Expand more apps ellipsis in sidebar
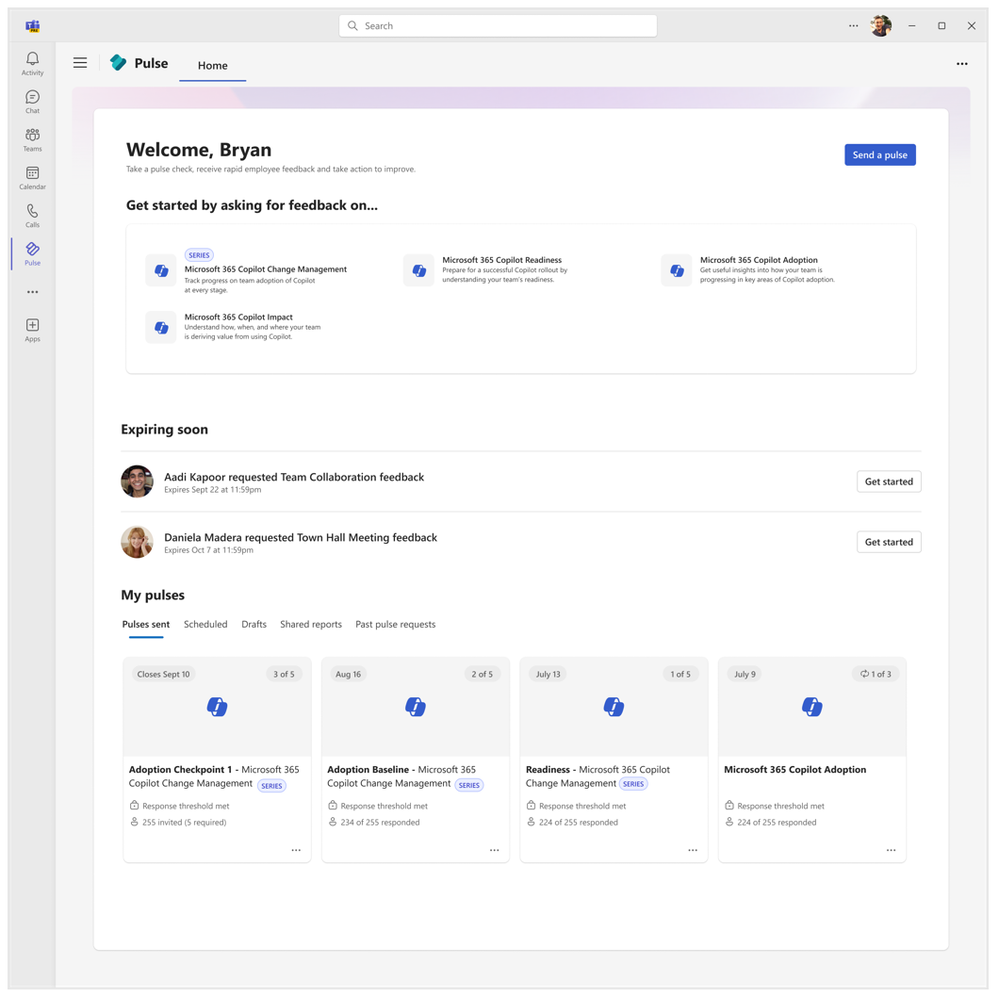This screenshot has width=999, height=995. pyautogui.click(x=32, y=292)
